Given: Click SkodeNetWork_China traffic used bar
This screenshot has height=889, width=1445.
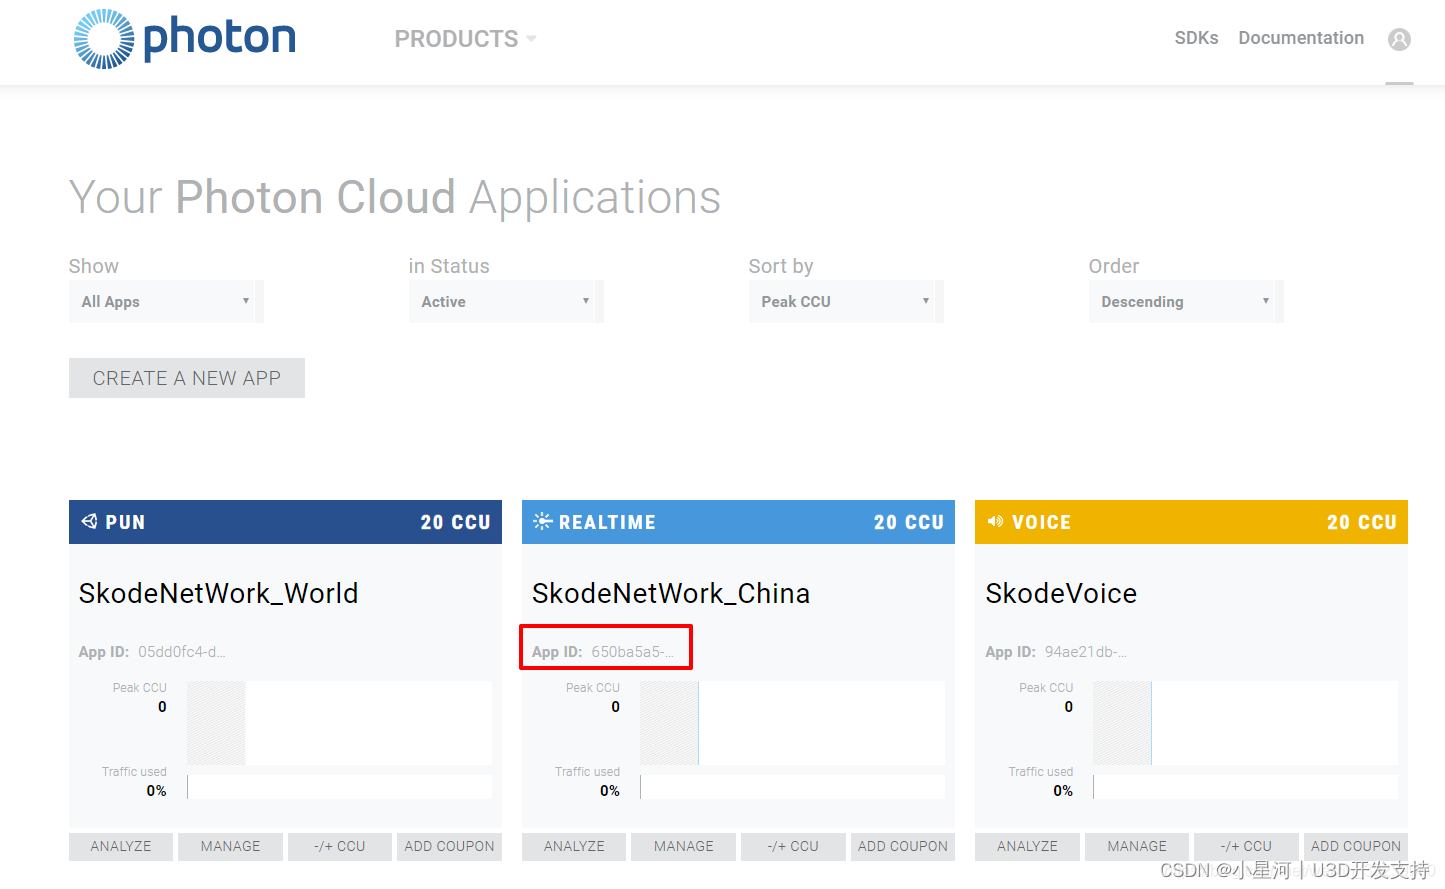Looking at the screenshot, I should (792, 787).
